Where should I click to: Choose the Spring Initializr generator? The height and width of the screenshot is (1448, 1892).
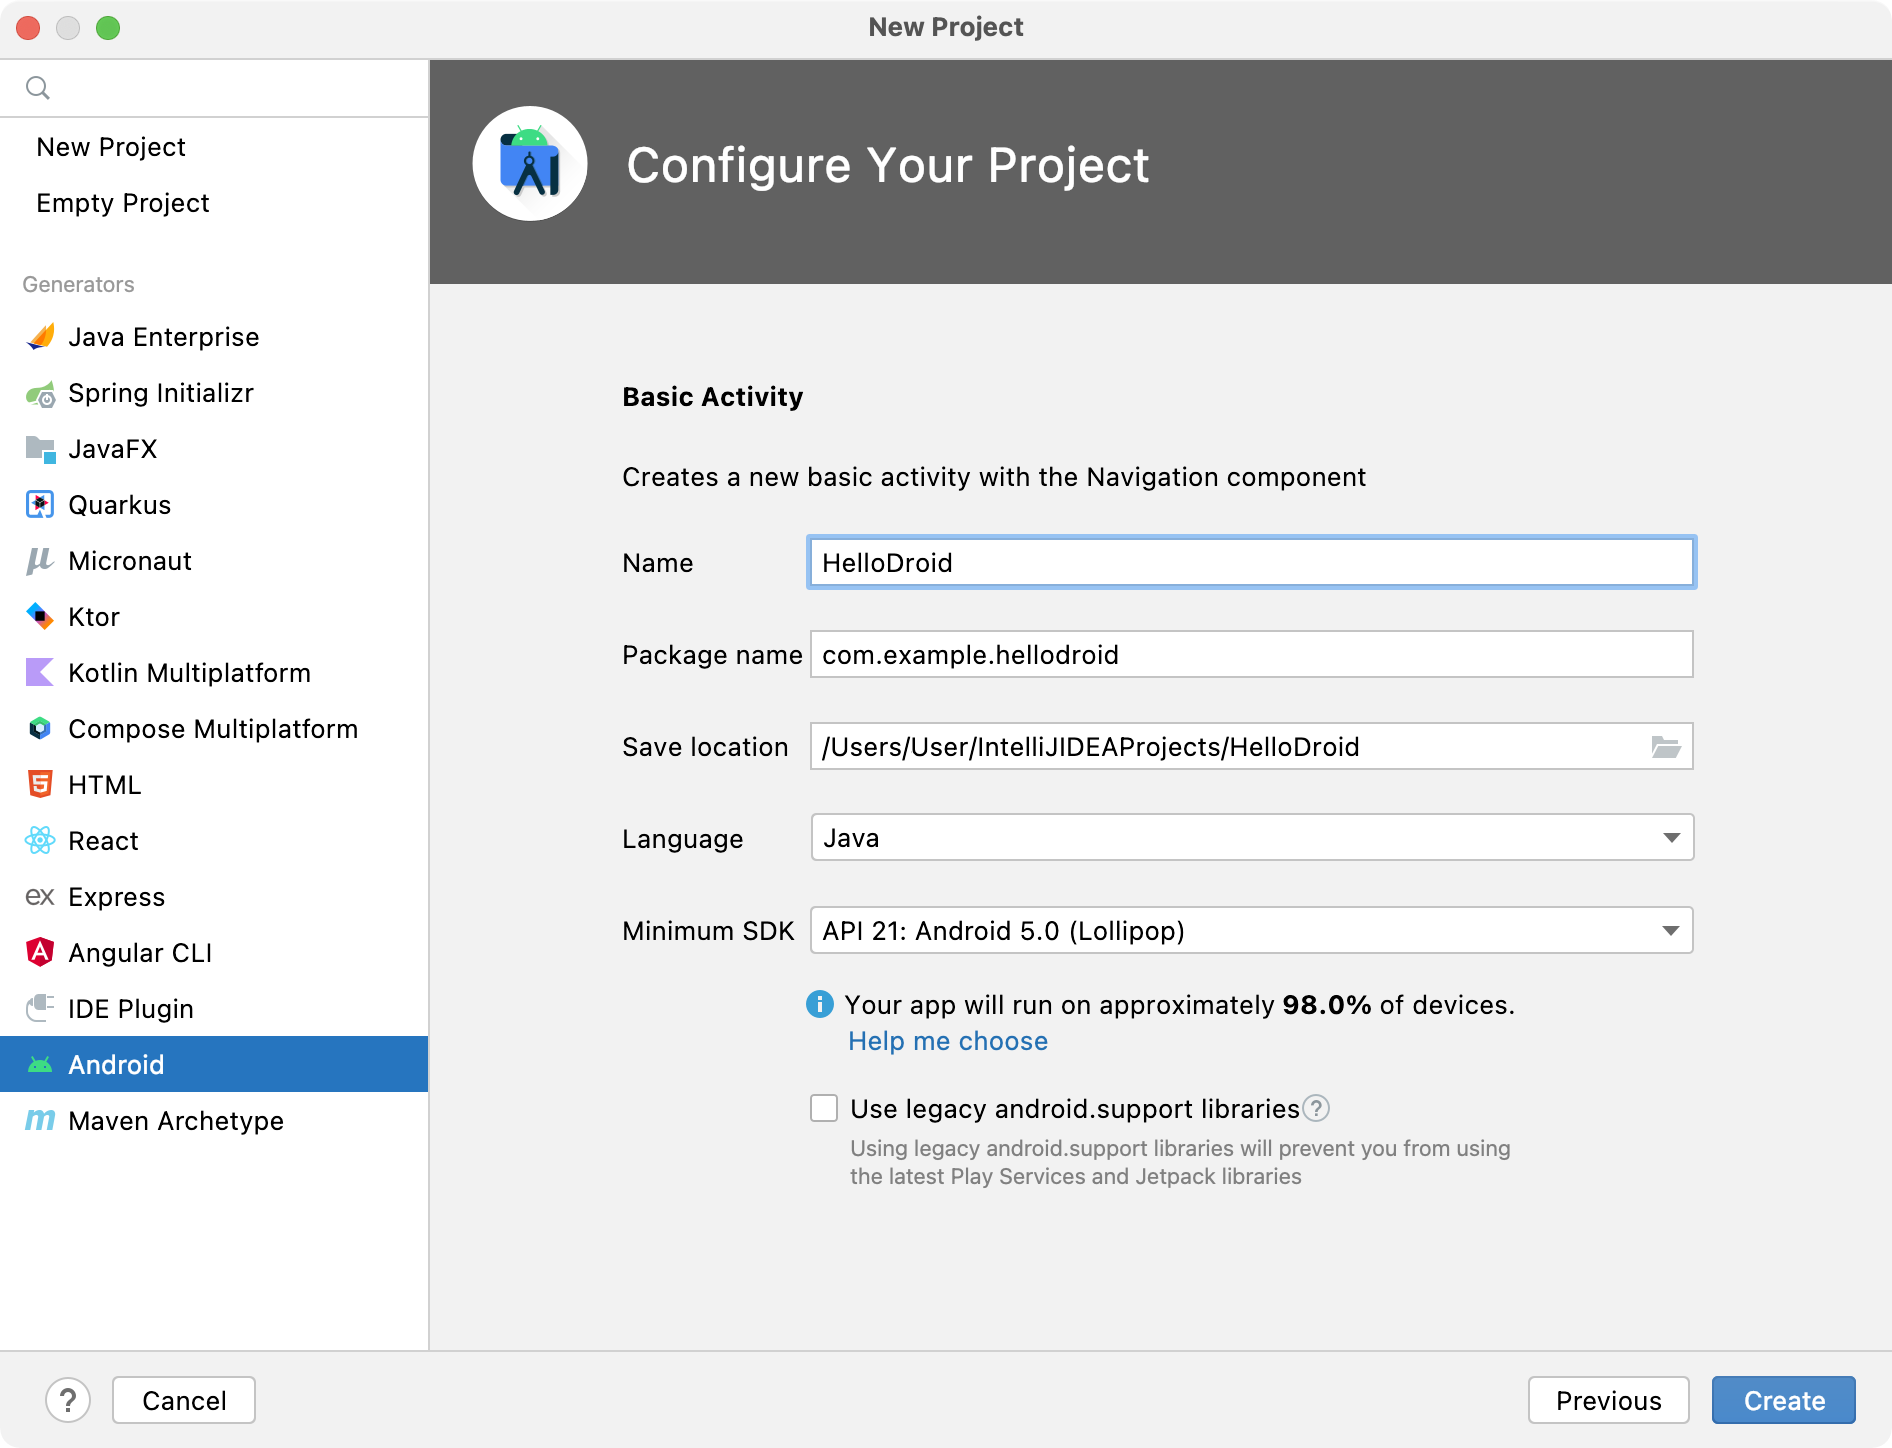[214, 393]
